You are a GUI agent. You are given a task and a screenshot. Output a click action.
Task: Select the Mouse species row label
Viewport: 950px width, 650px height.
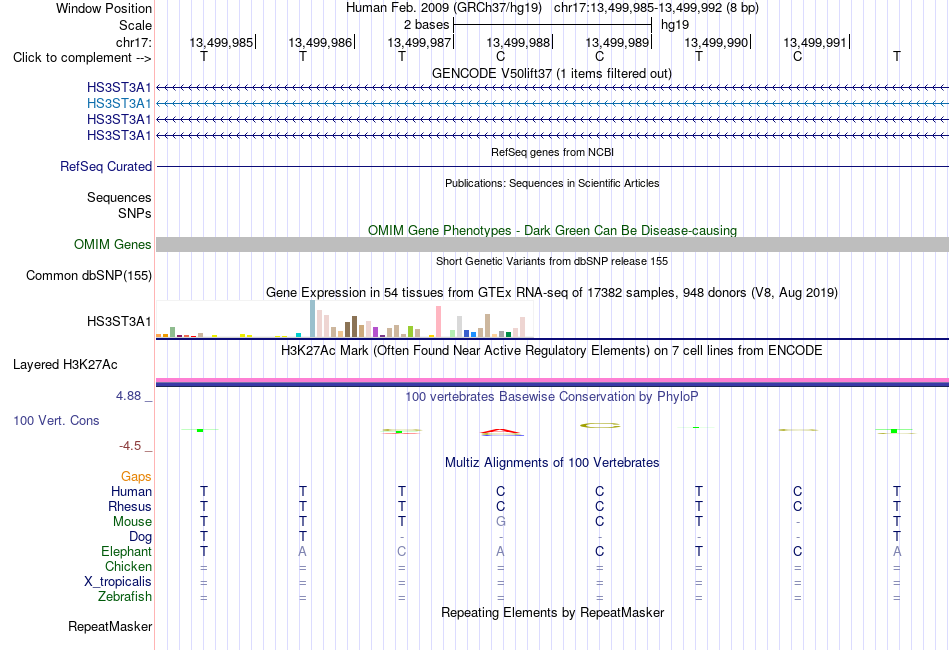tap(132, 522)
